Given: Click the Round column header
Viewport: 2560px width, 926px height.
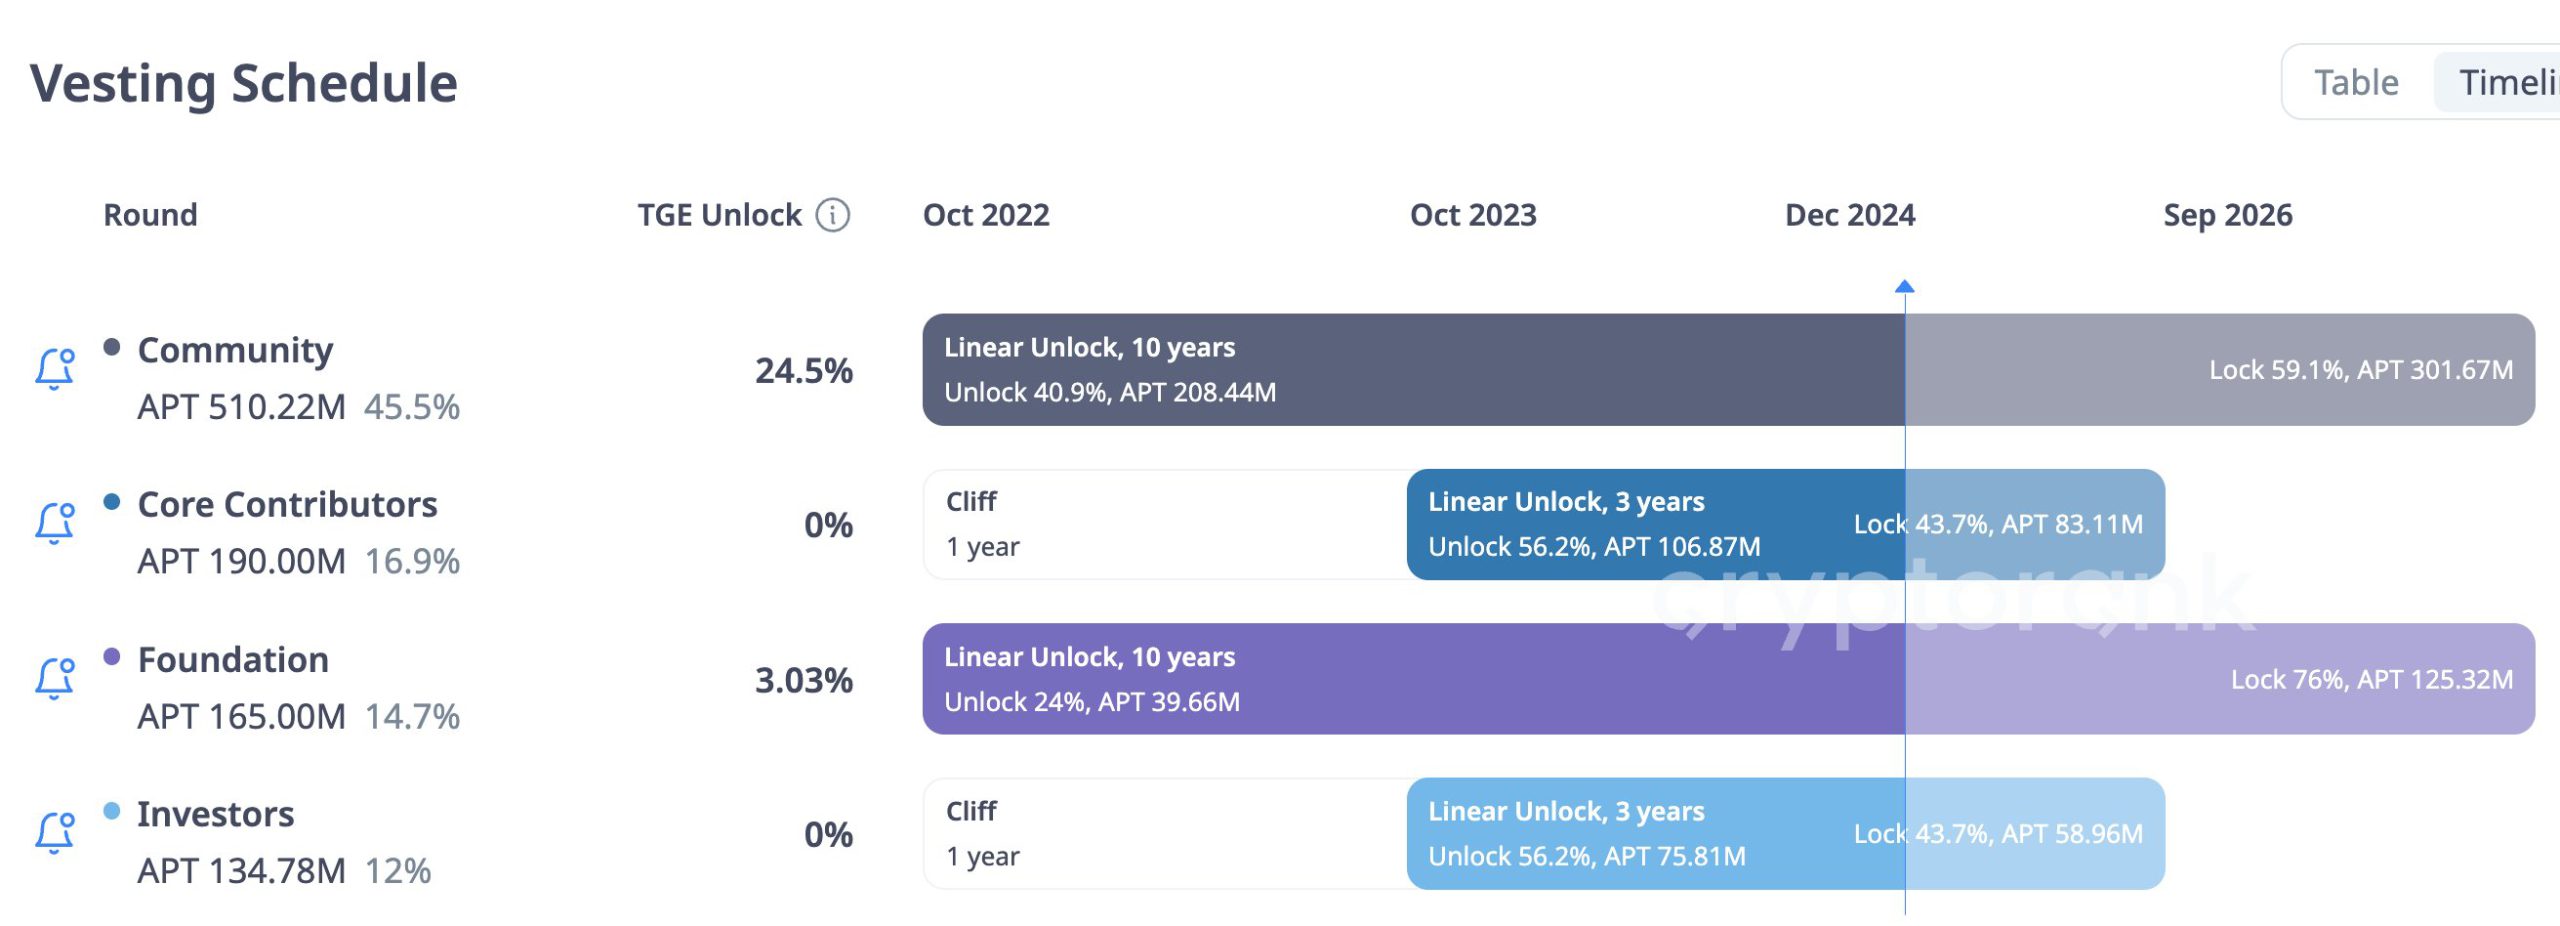Looking at the screenshot, I should pos(151,215).
